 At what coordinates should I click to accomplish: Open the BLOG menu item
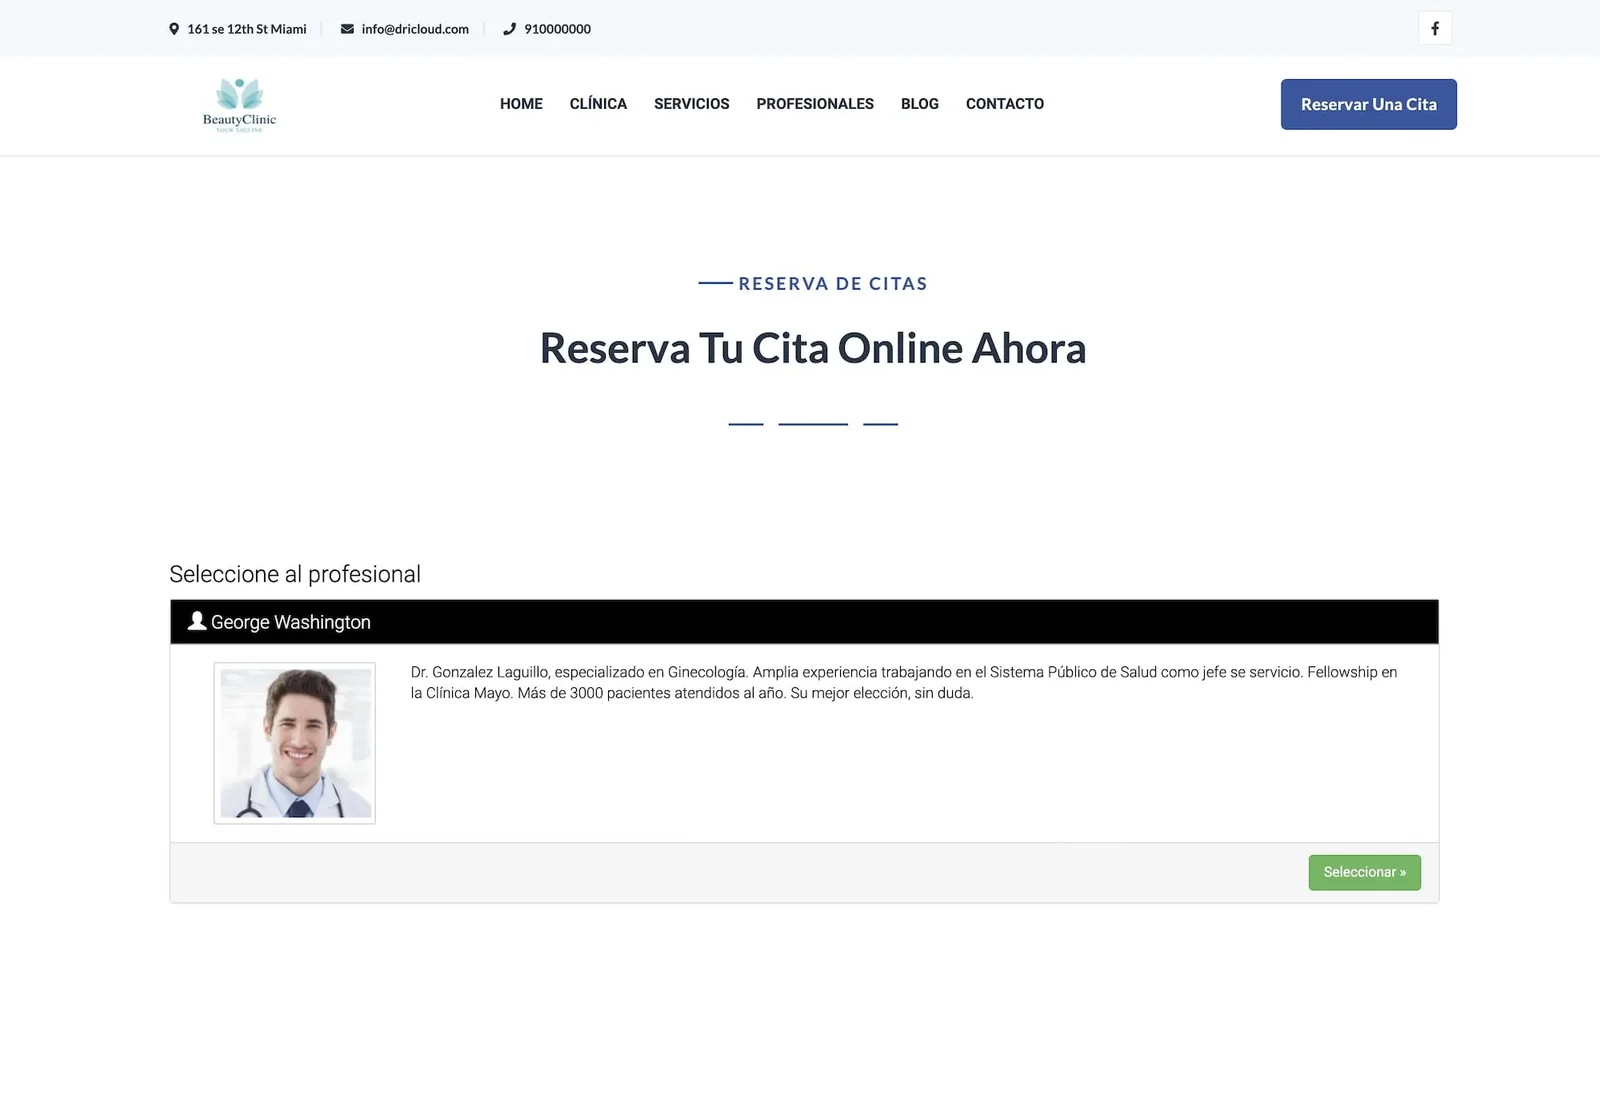pyautogui.click(x=919, y=104)
